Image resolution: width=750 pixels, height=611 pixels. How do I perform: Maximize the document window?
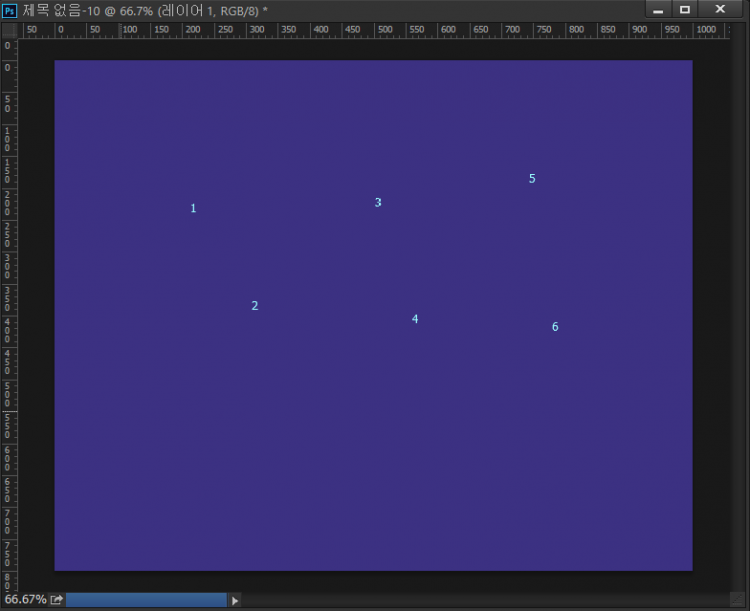click(x=685, y=10)
